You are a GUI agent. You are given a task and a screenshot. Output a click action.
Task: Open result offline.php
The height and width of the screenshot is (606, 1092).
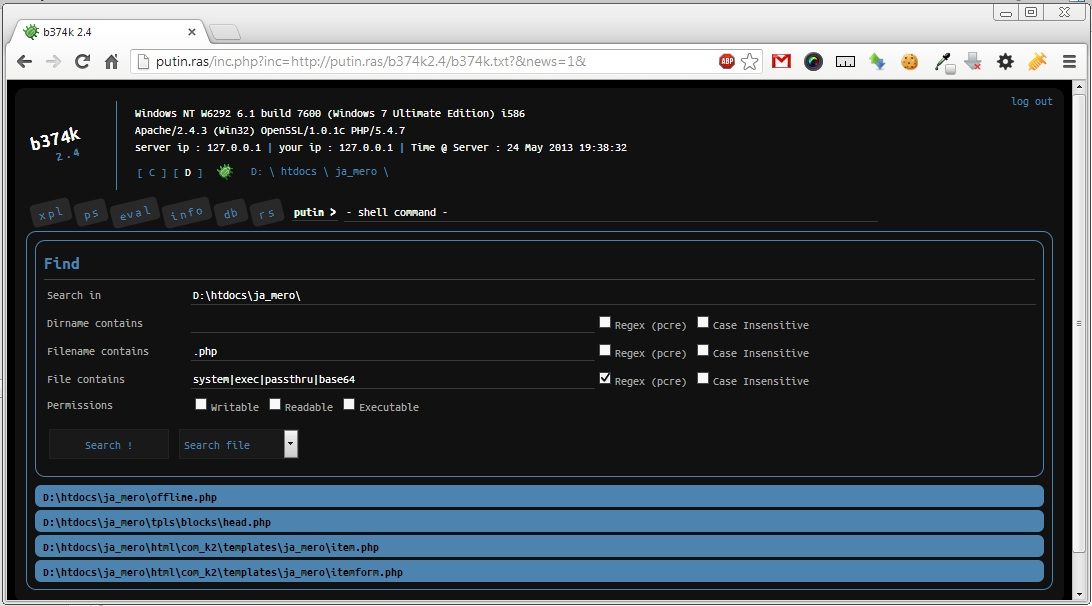[539, 497]
